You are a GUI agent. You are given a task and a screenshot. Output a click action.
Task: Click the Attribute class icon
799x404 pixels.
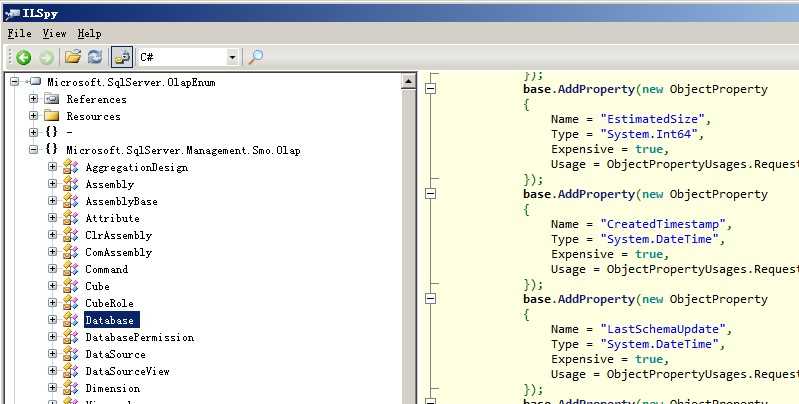[71, 218]
